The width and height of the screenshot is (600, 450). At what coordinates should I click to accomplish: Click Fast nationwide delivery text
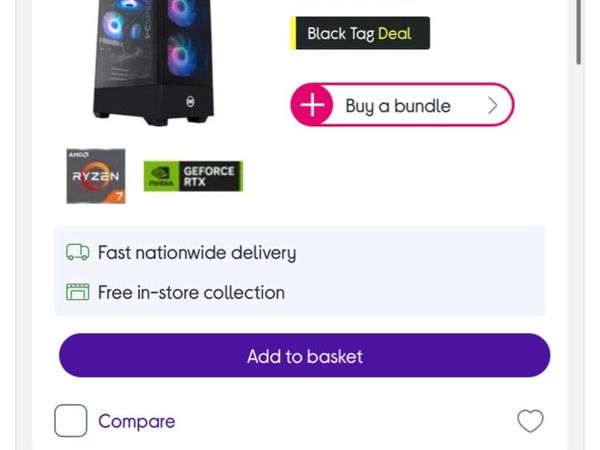197,253
